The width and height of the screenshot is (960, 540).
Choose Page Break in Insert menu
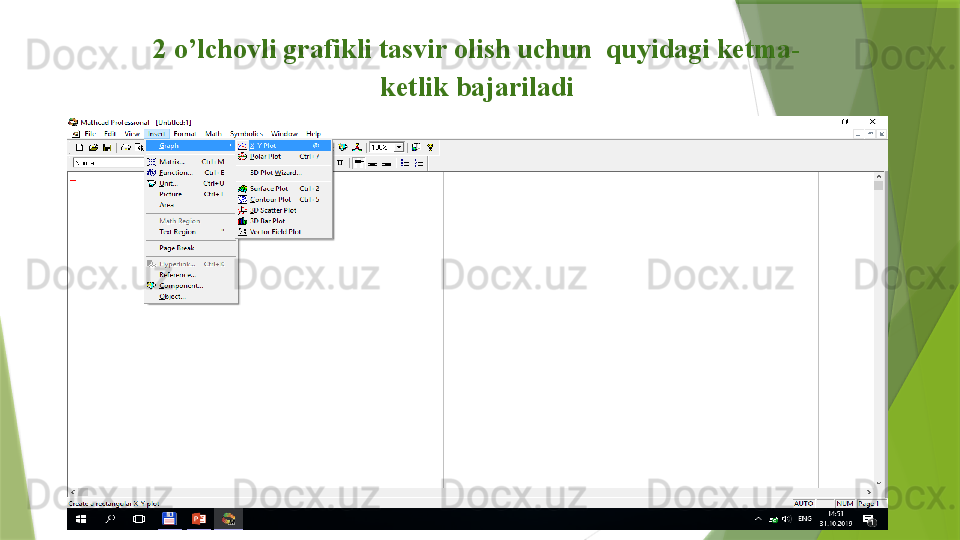(x=177, y=247)
